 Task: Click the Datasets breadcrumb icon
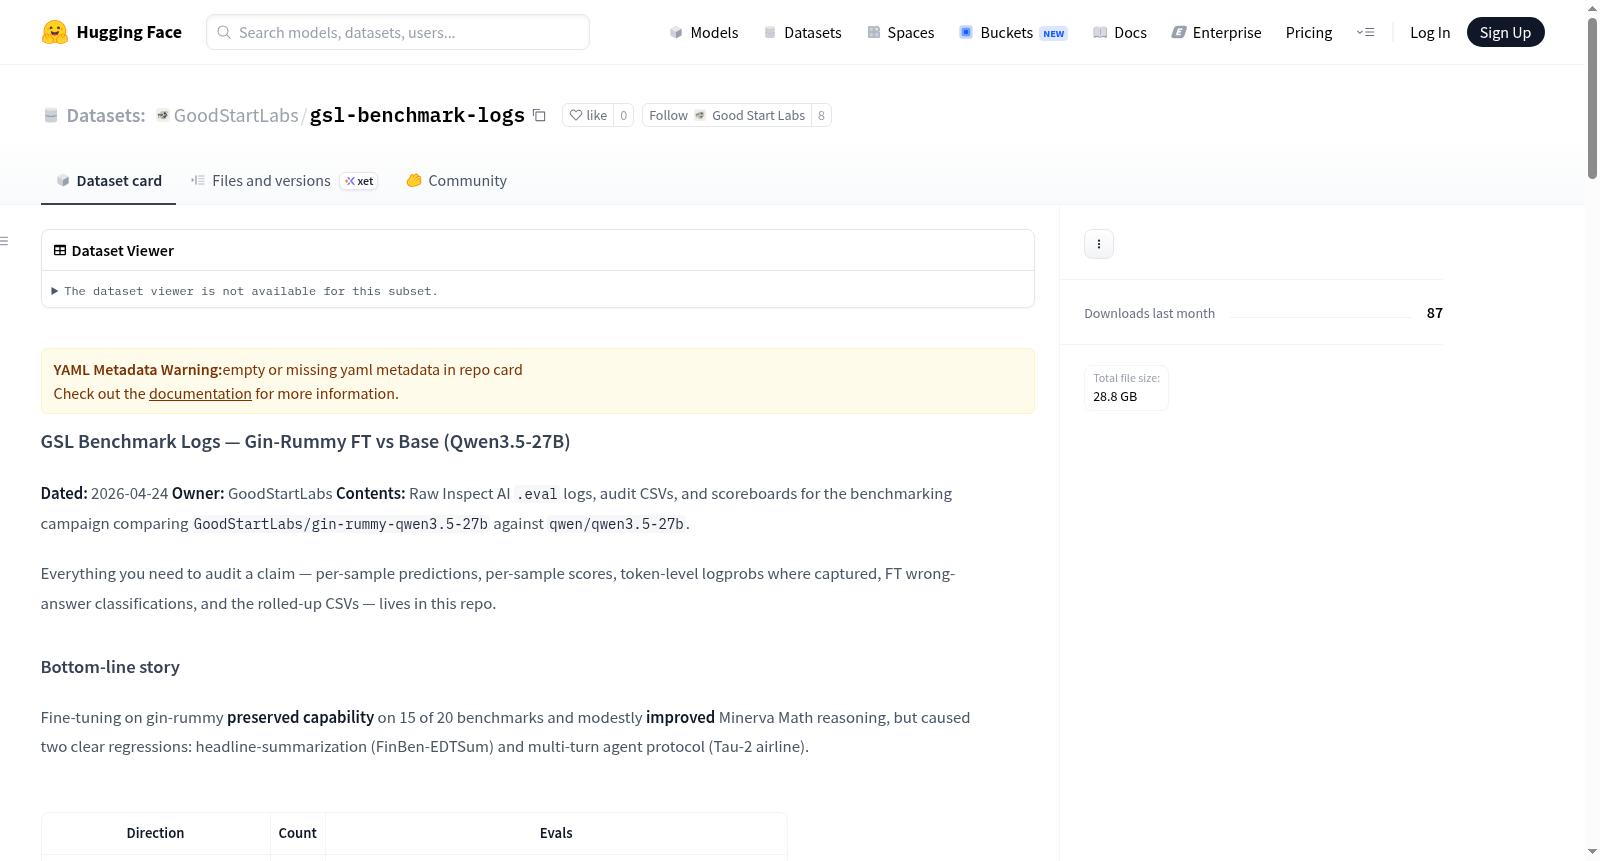tap(51, 115)
